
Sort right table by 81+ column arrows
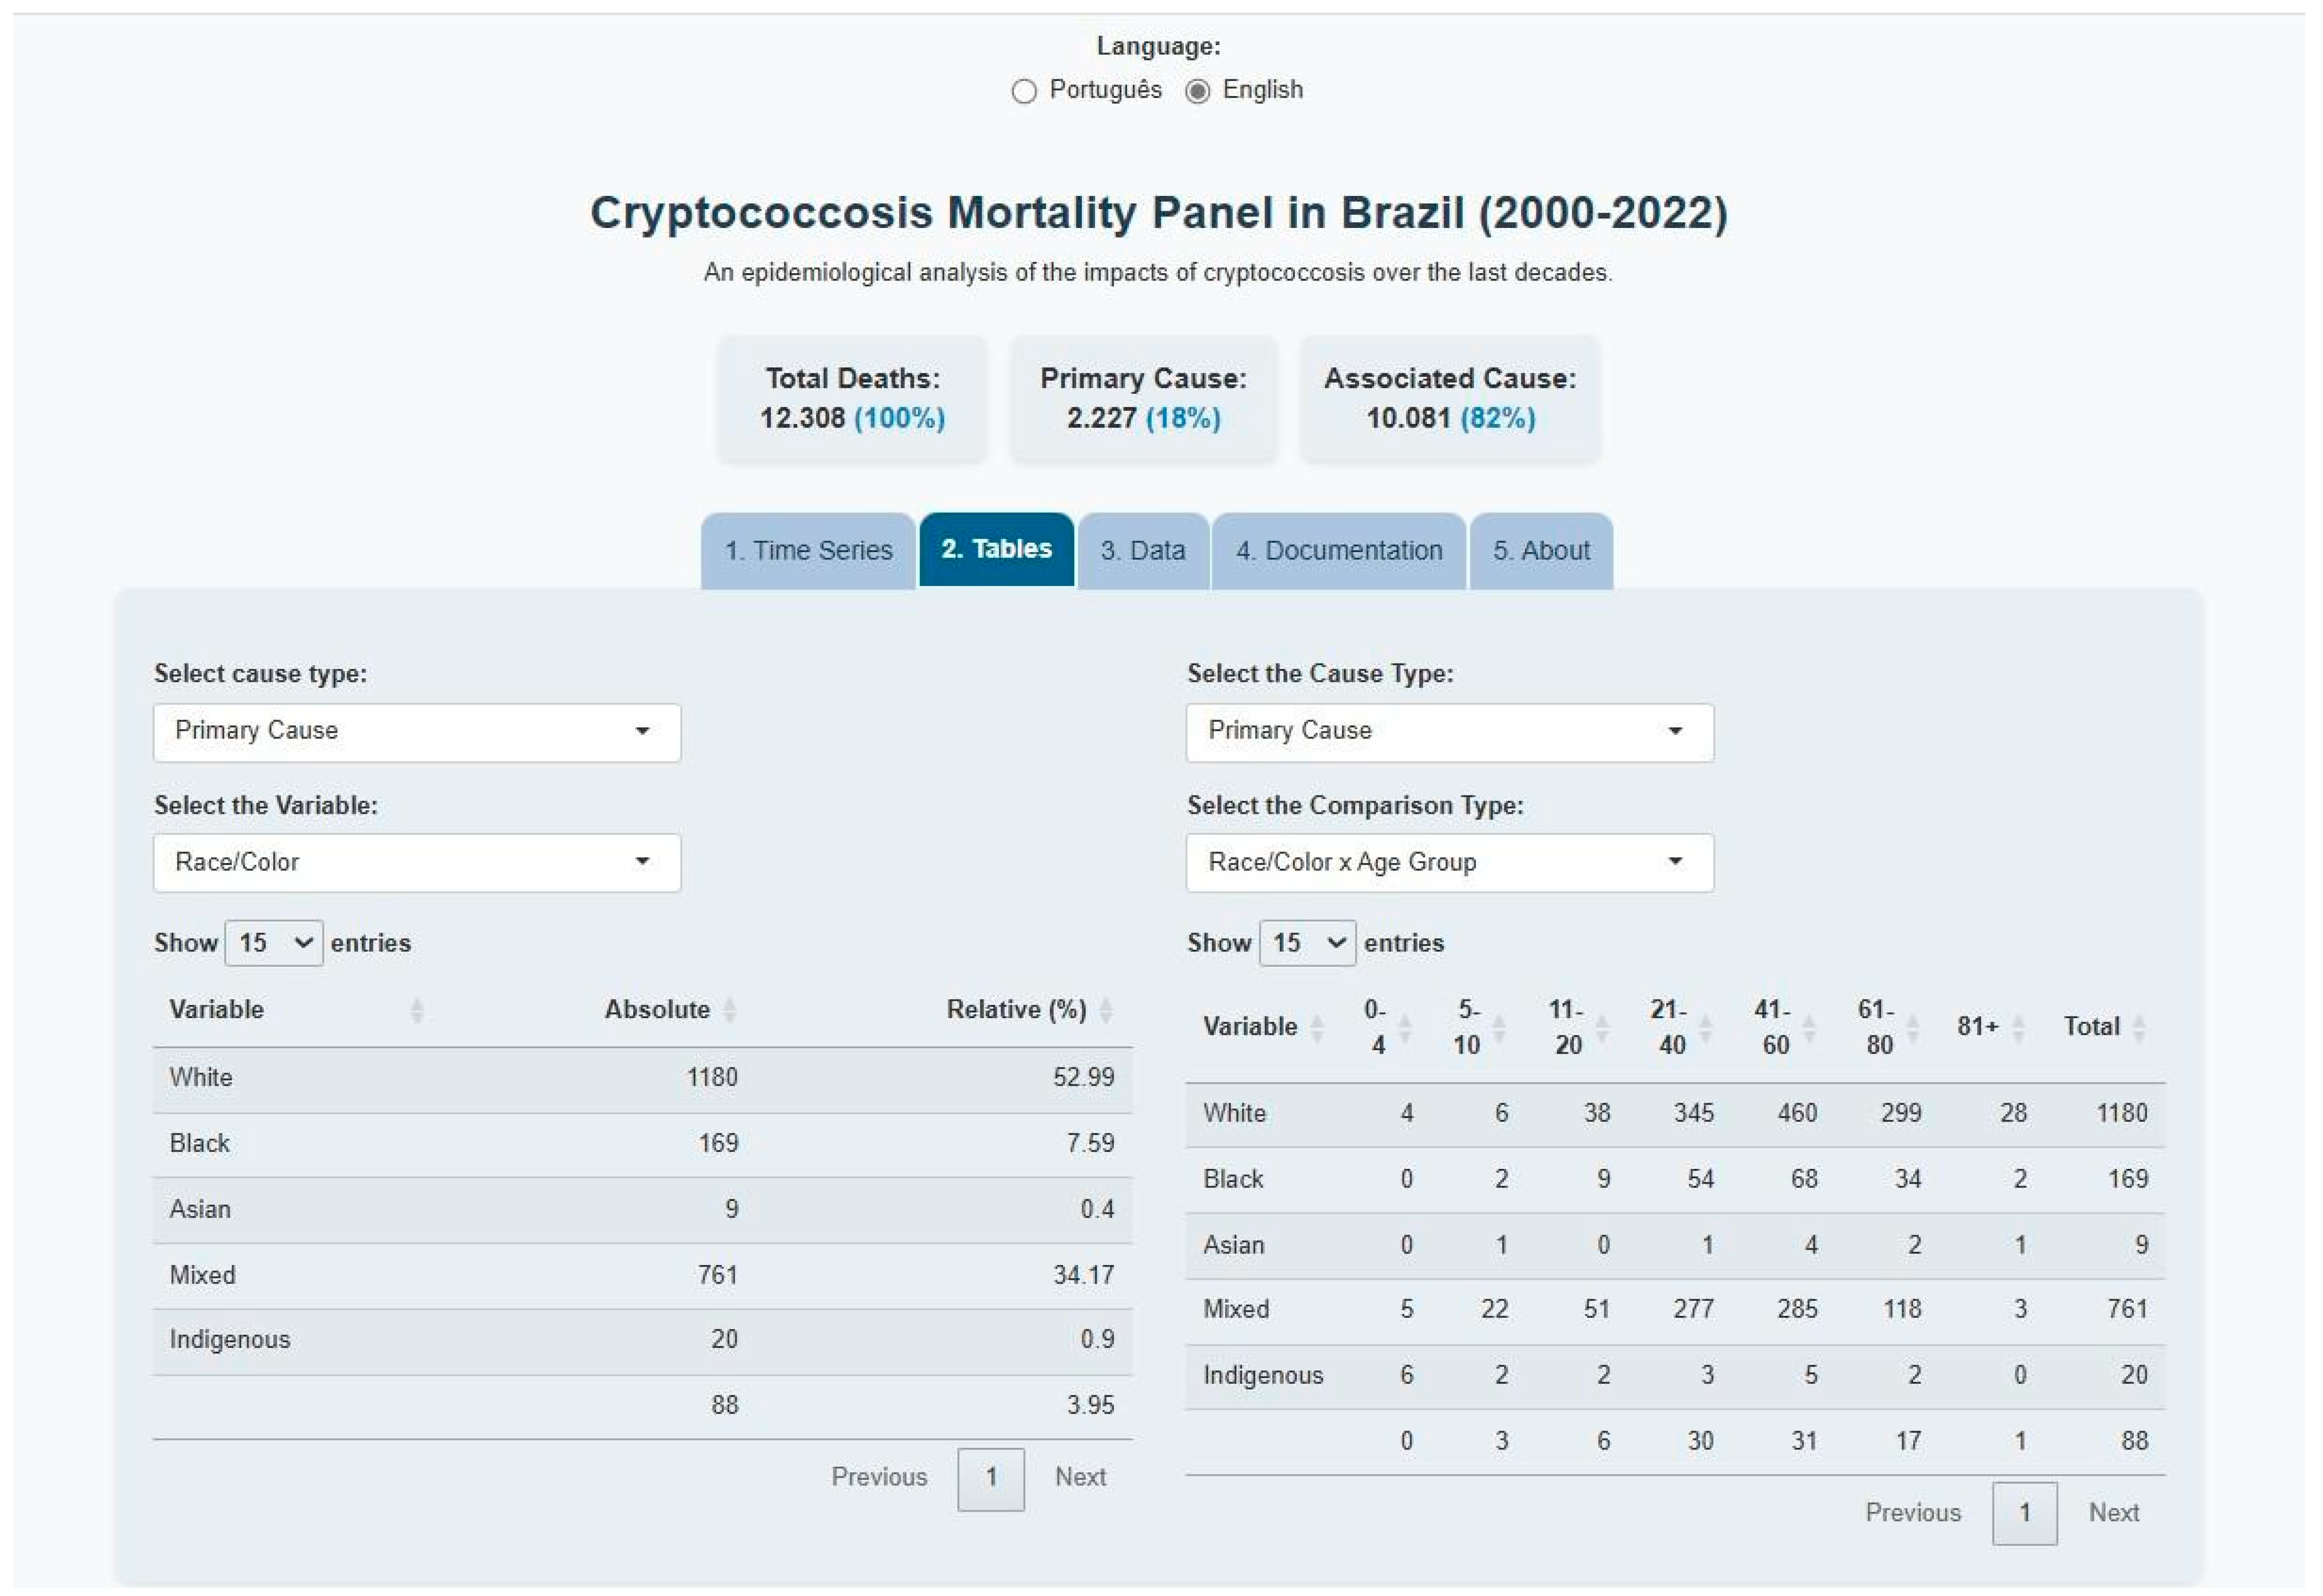pyautogui.click(x=2018, y=1028)
